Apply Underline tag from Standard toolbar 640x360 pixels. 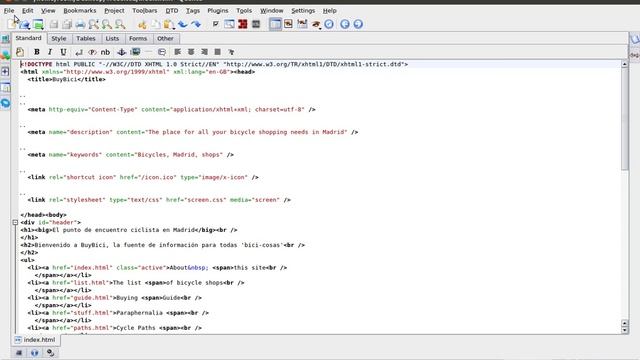pos(63,52)
